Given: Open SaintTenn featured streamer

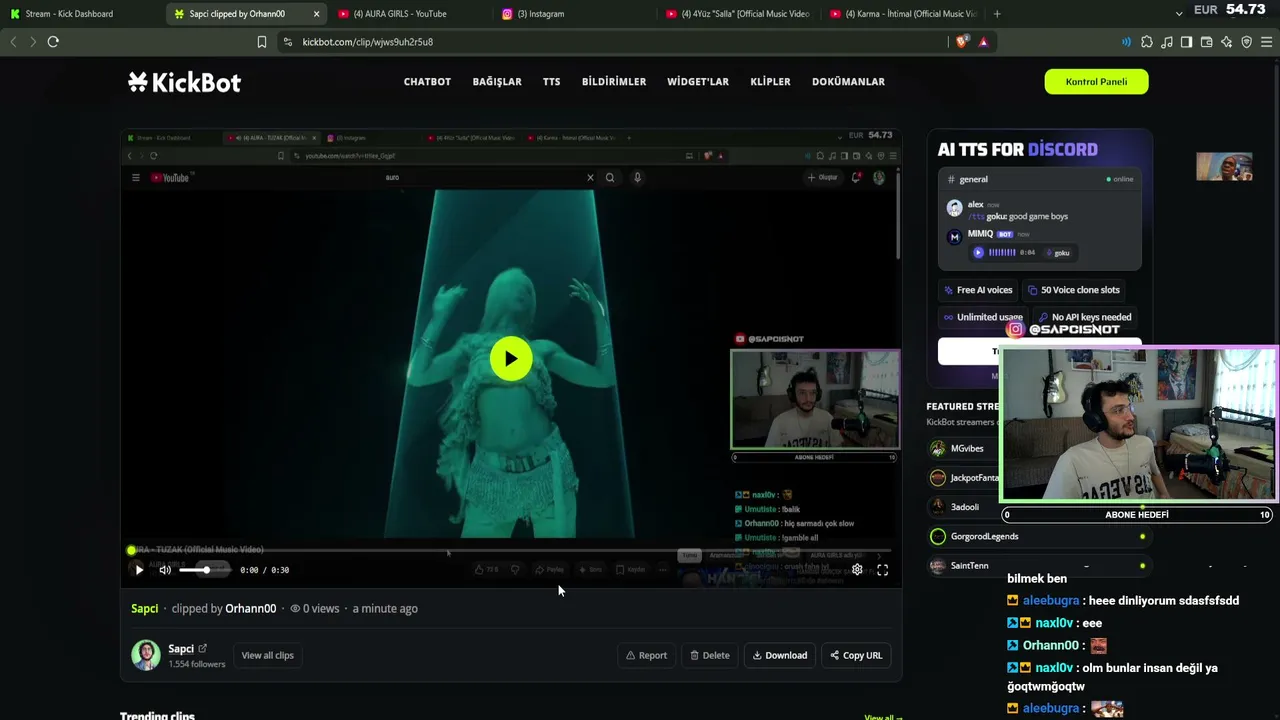Looking at the screenshot, I should (1038, 566).
